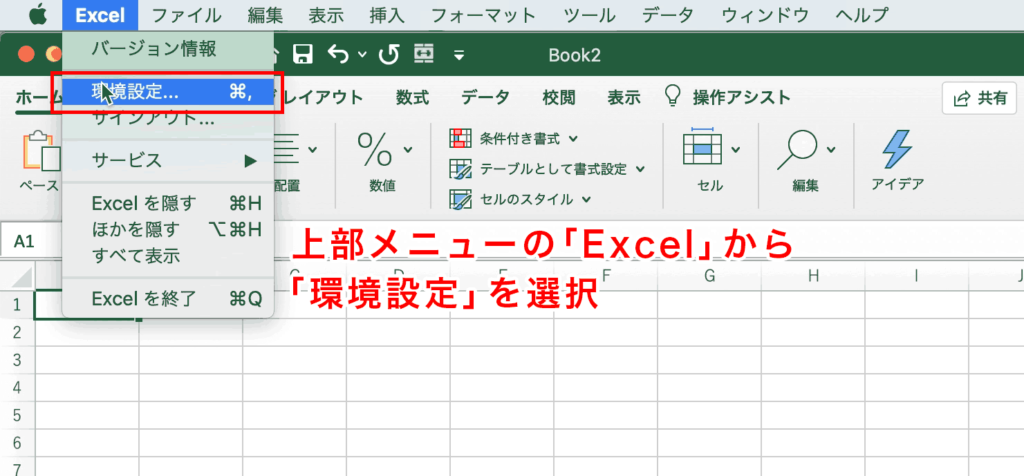Screen dimensions: 1024x476
Task: Select column G header
Action: pos(710,276)
